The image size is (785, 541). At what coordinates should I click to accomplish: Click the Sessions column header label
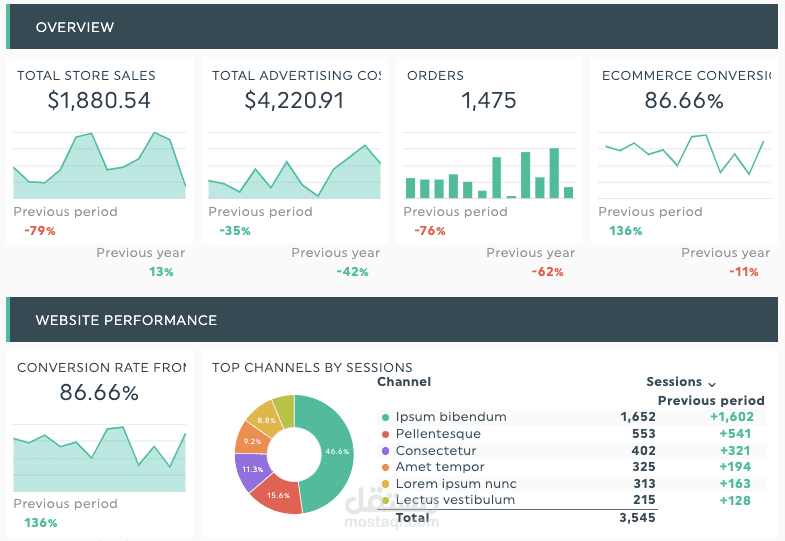pos(674,382)
